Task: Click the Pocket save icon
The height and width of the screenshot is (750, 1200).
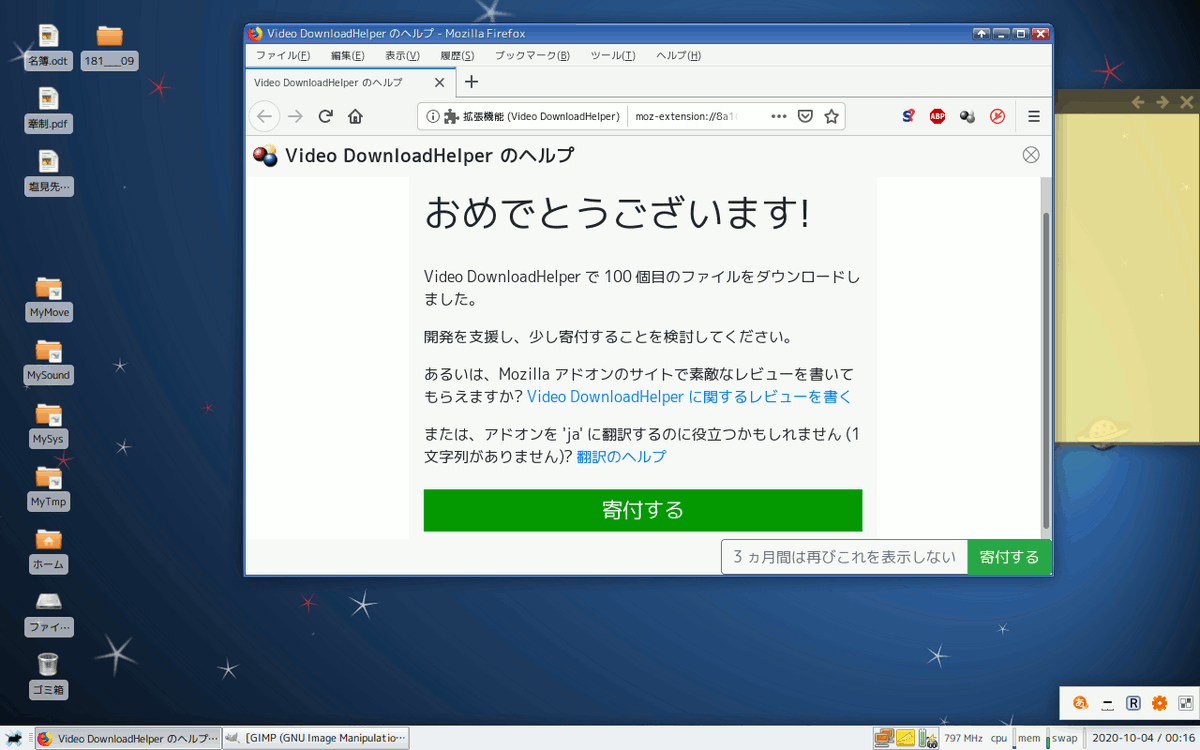Action: [805, 116]
